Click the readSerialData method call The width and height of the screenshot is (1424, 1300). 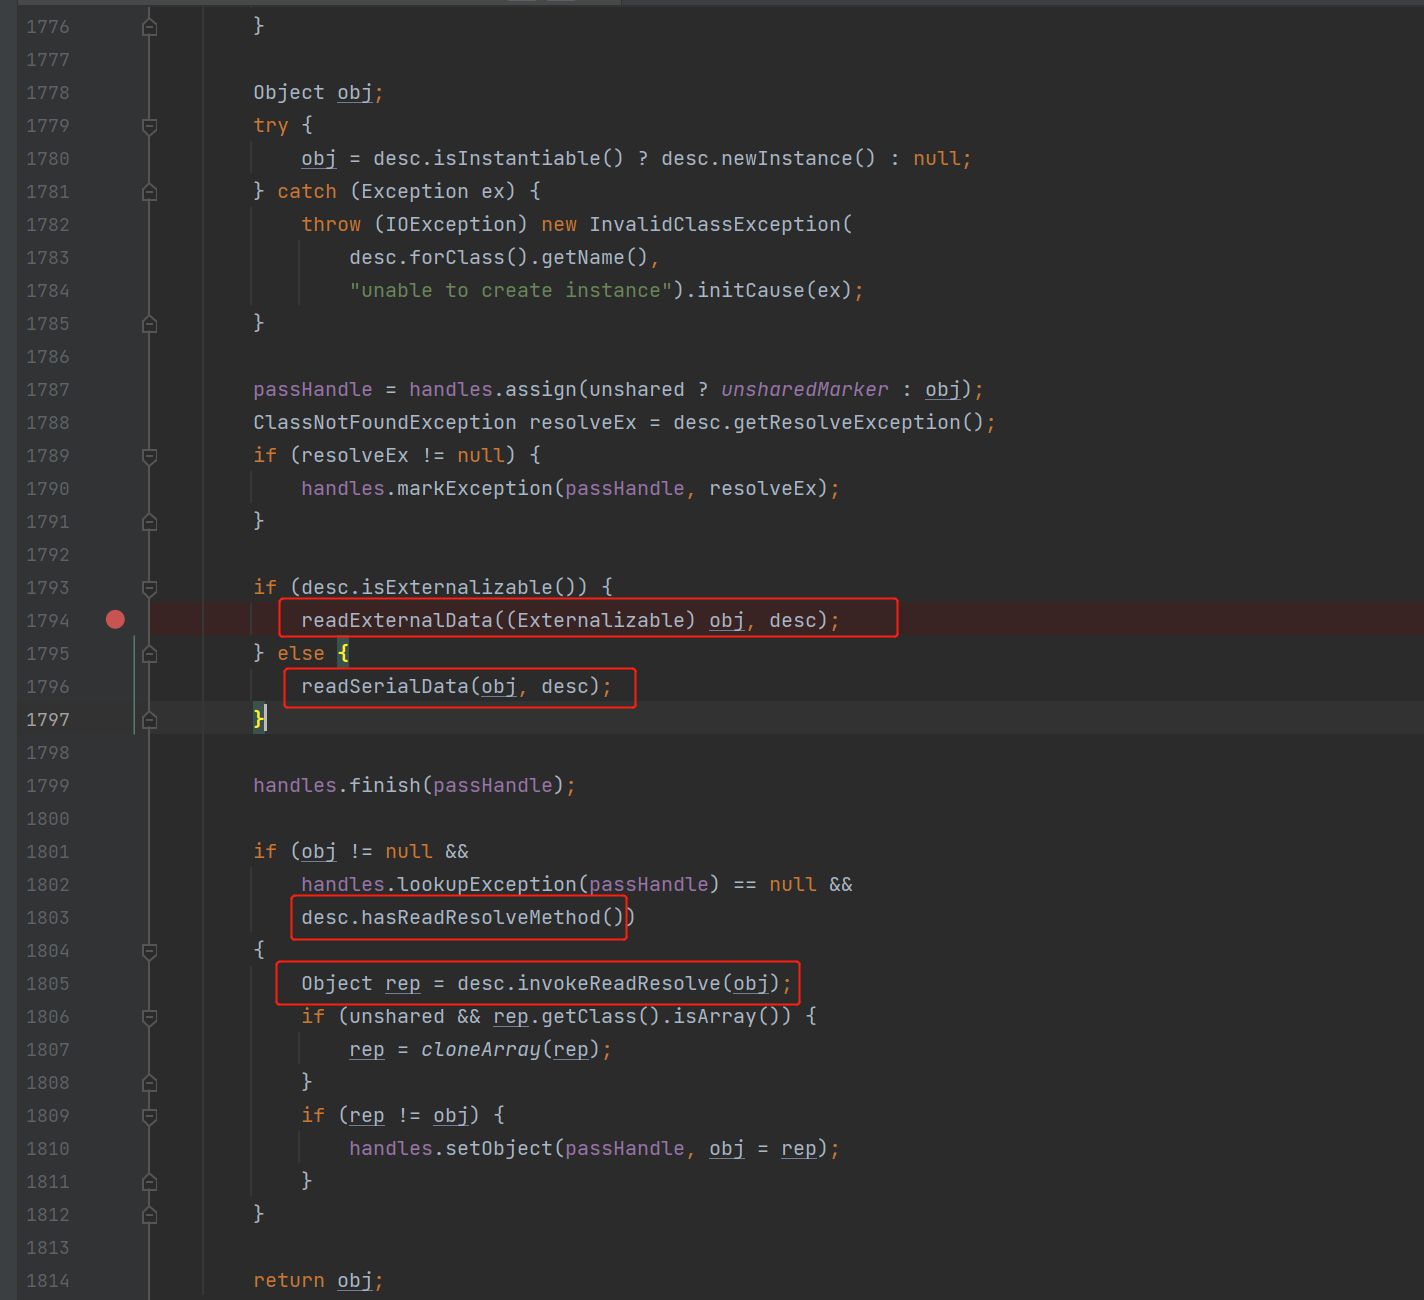tap(385, 686)
